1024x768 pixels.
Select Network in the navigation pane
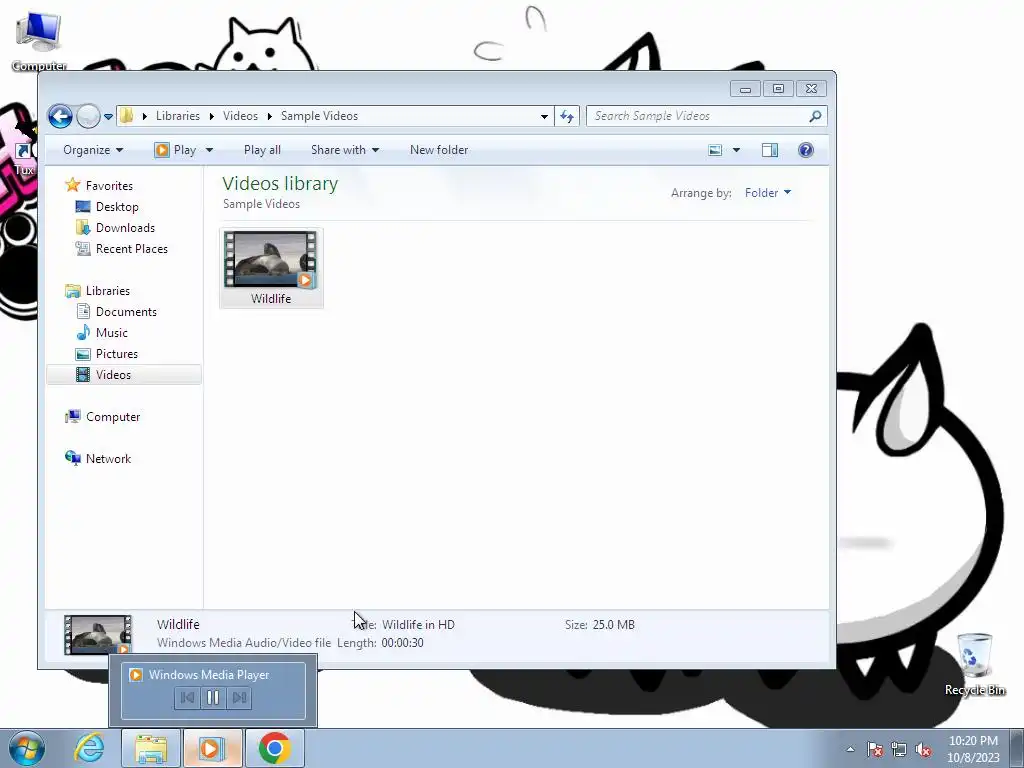(x=108, y=458)
